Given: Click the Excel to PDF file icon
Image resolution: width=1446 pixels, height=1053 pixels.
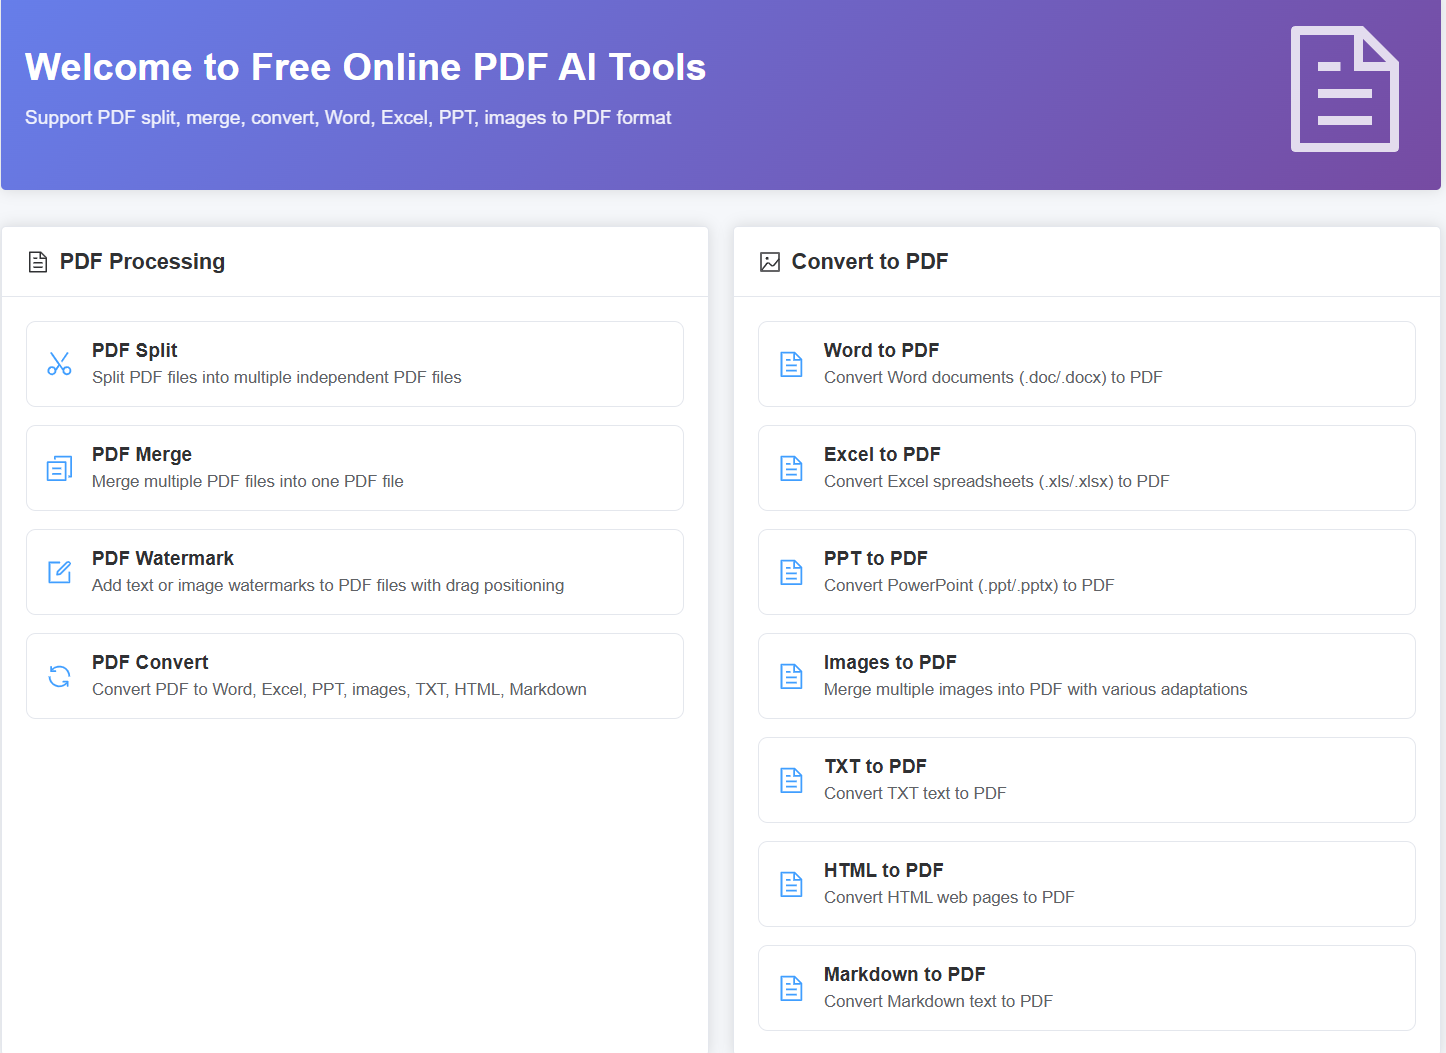Looking at the screenshot, I should click(x=791, y=468).
